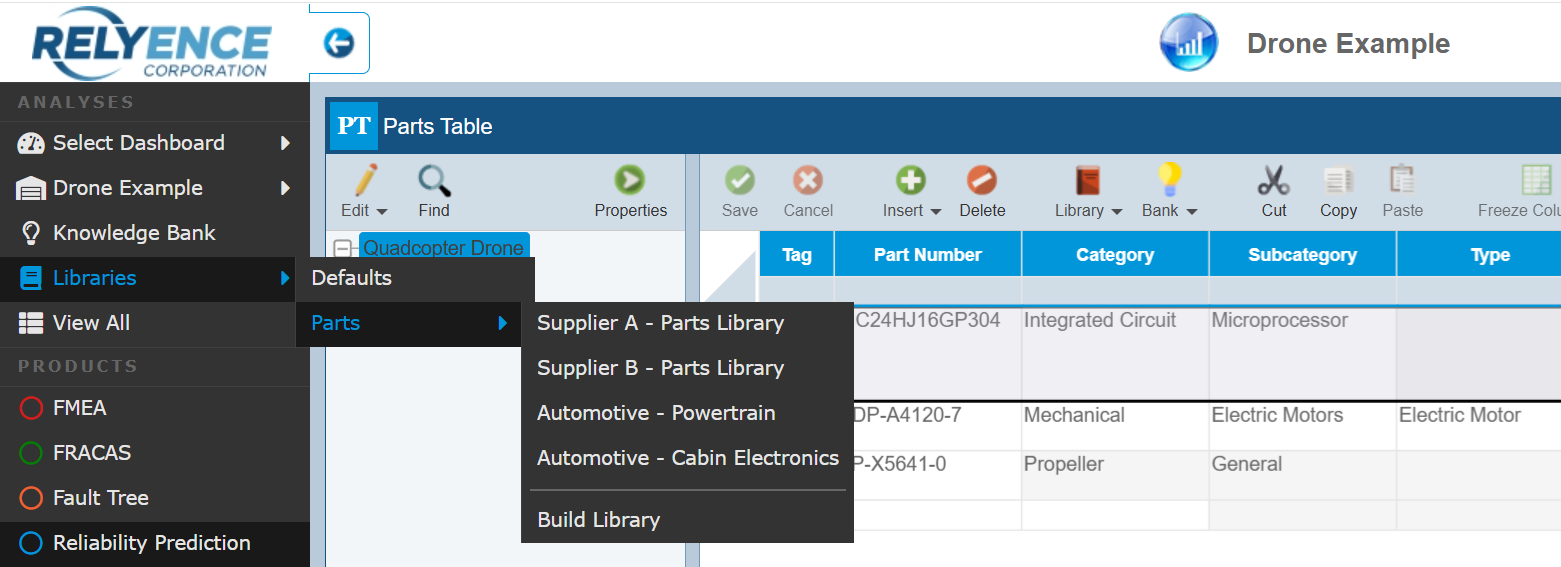
Task: Click the Copy icon
Action: click(x=1338, y=181)
